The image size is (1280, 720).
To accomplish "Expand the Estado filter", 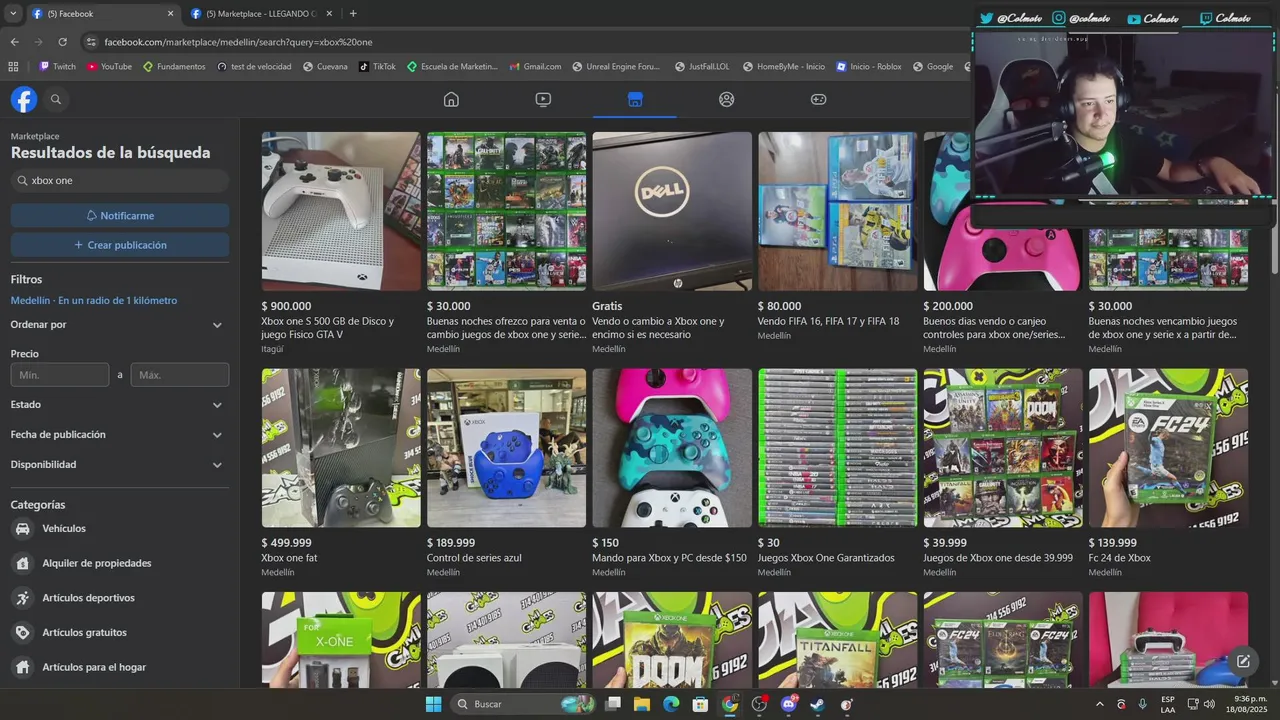I will click(119, 405).
